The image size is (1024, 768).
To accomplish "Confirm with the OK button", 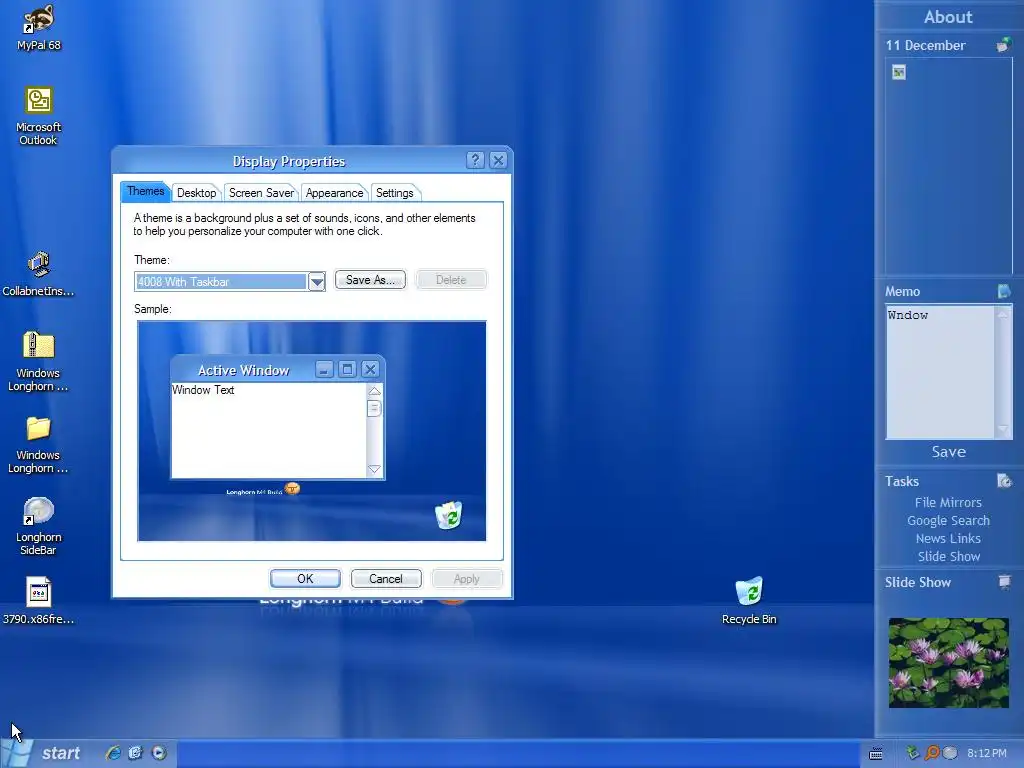I will [305, 579].
